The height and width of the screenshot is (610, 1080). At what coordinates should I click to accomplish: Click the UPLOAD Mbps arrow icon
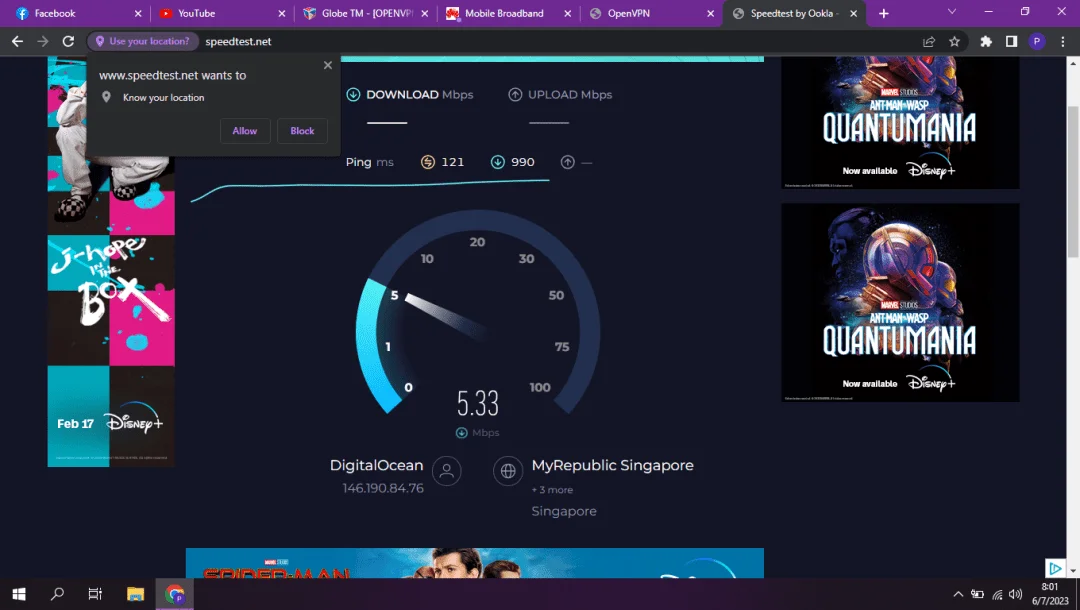pos(515,94)
